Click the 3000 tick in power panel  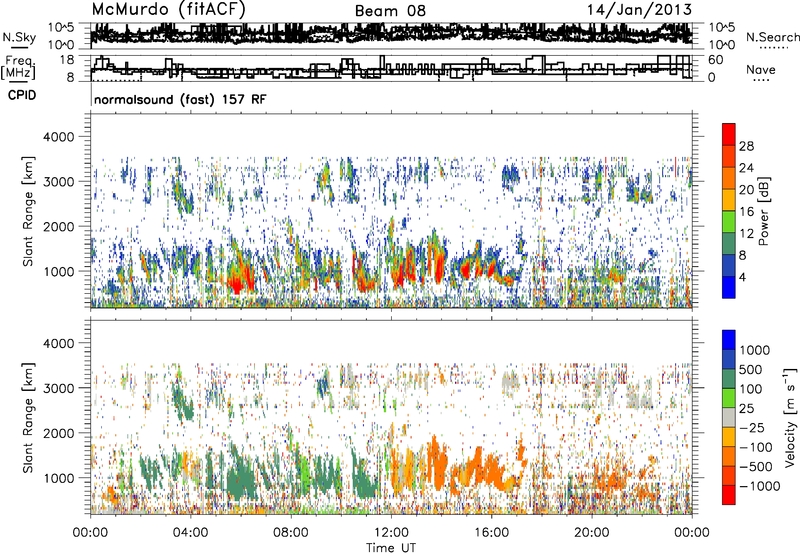click(61, 182)
